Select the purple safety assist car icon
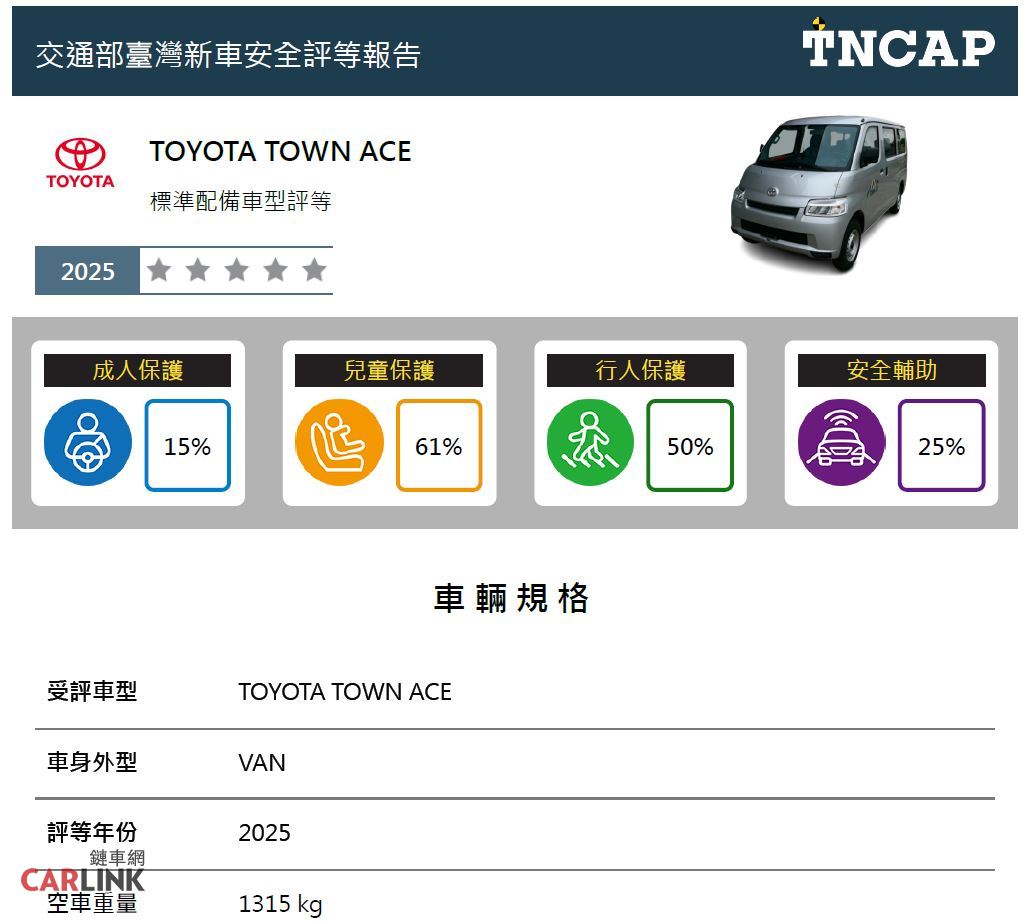The image size is (1026, 922). tap(841, 445)
